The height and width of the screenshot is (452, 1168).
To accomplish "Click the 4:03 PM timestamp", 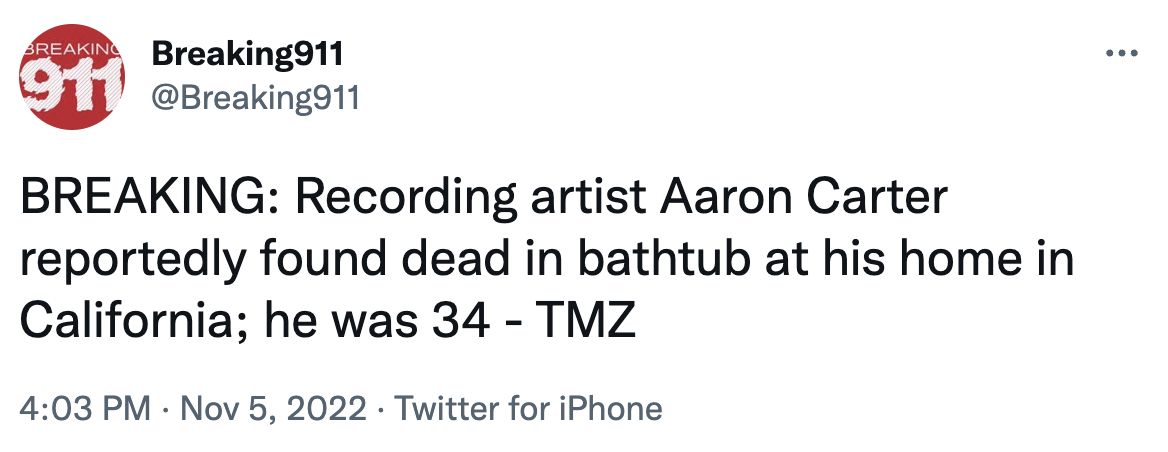I will coord(86,409).
